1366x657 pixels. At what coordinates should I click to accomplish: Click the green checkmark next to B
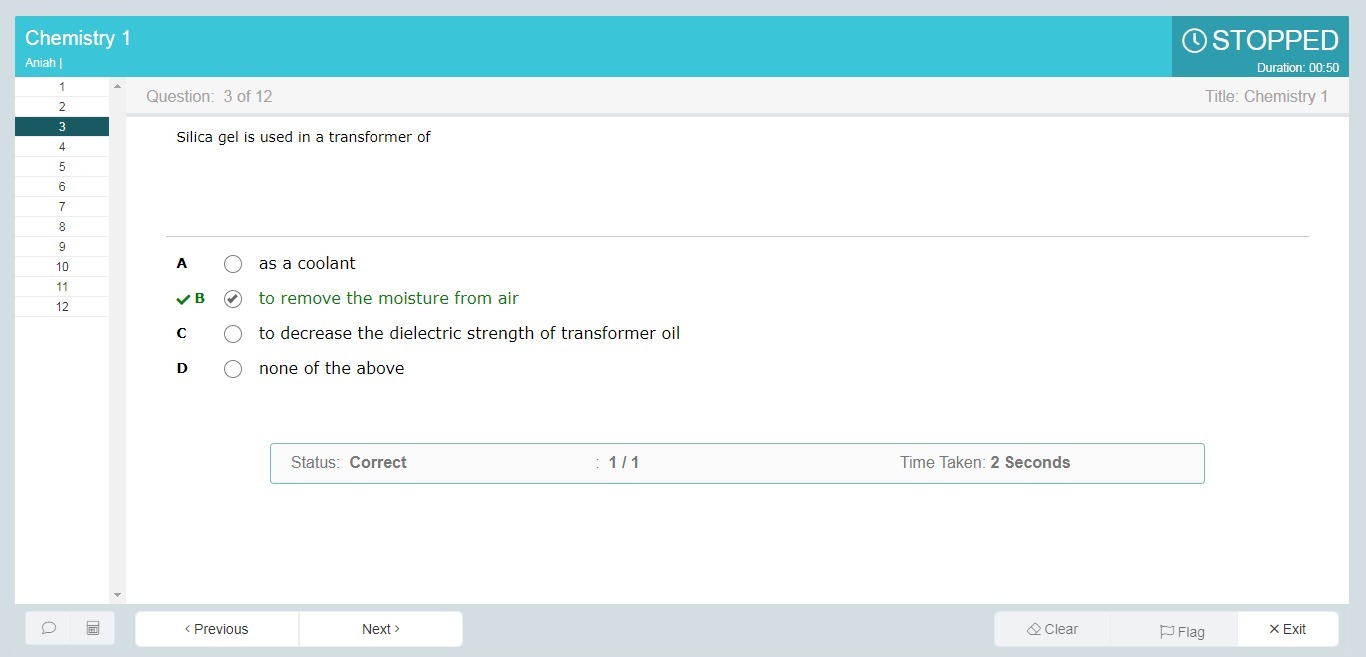click(183, 299)
